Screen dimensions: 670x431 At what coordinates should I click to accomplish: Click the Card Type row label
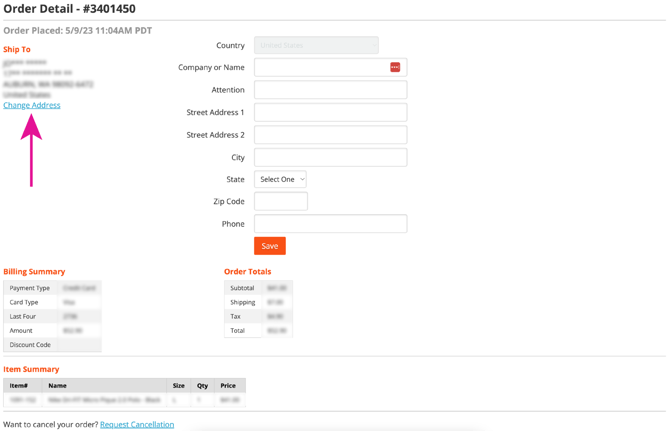point(24,302)
